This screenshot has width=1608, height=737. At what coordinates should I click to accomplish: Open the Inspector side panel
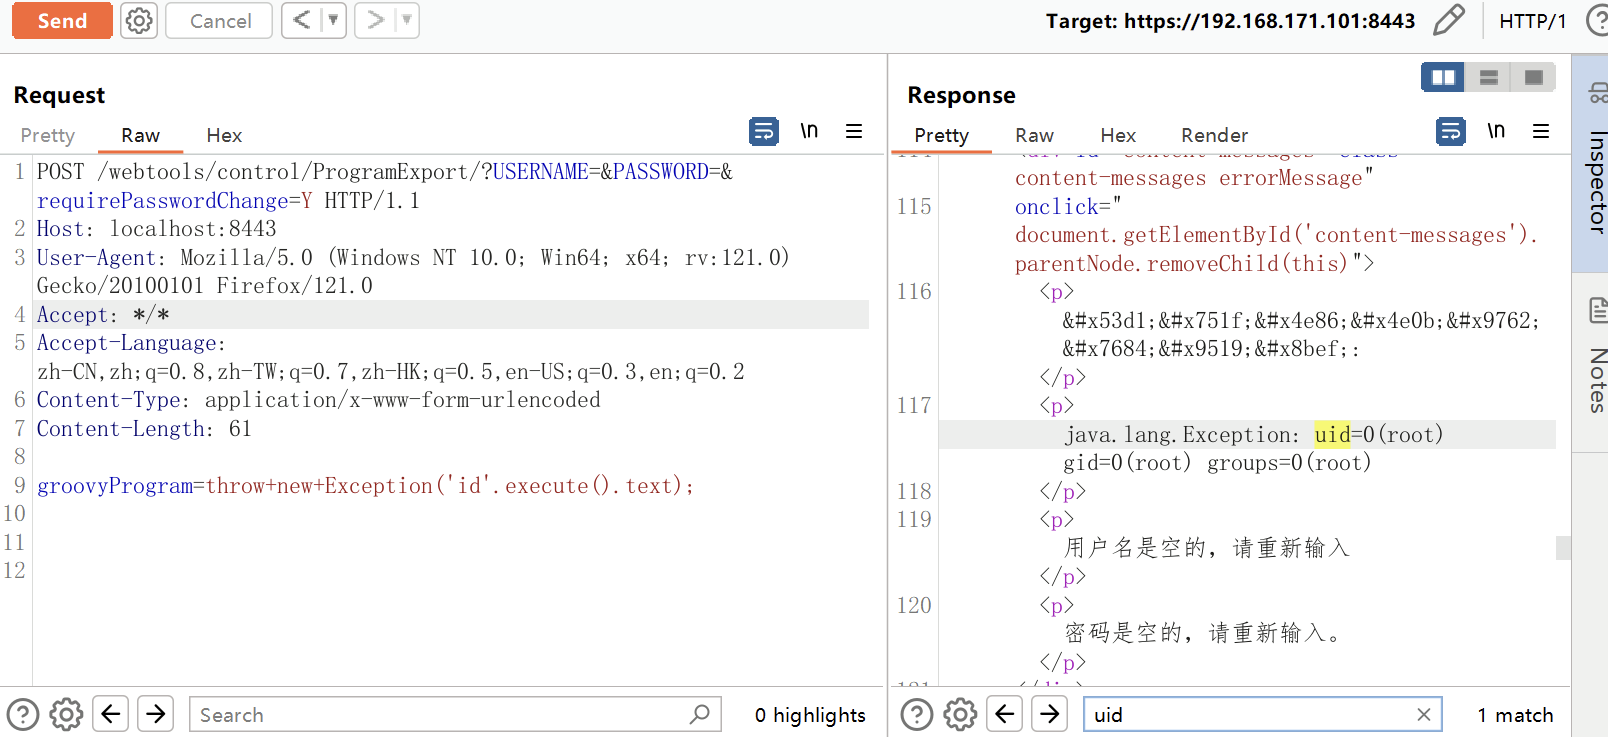coord(1591,163)
